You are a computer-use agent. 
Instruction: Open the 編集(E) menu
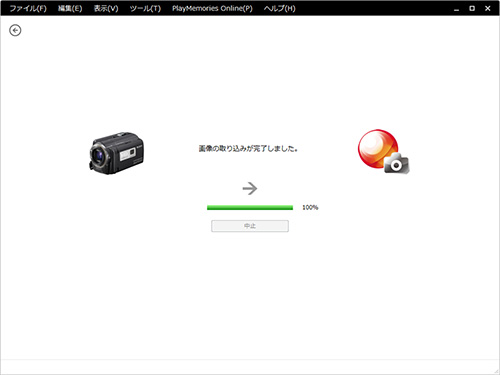pos(70,8)
